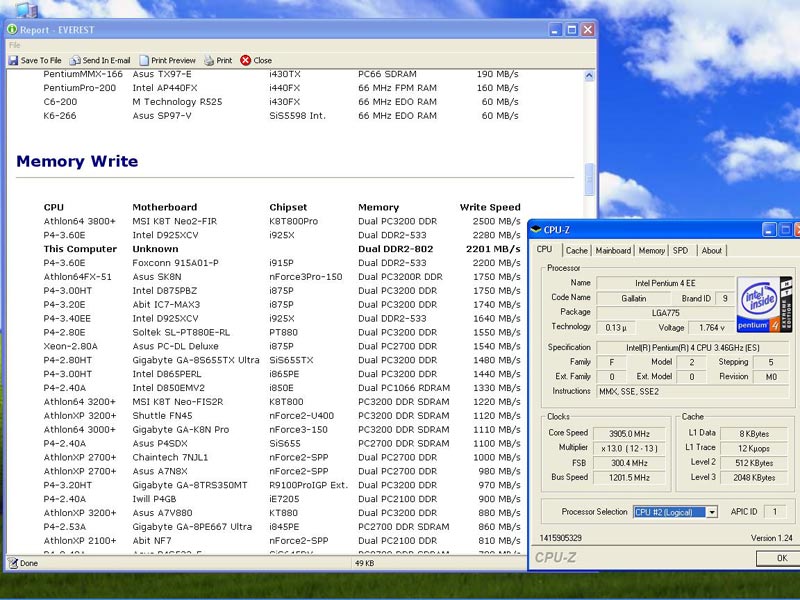The width and height of the screenshot is (800, 600).
Task: Open the About tab in CPU-Z
Action: (711, 251)
